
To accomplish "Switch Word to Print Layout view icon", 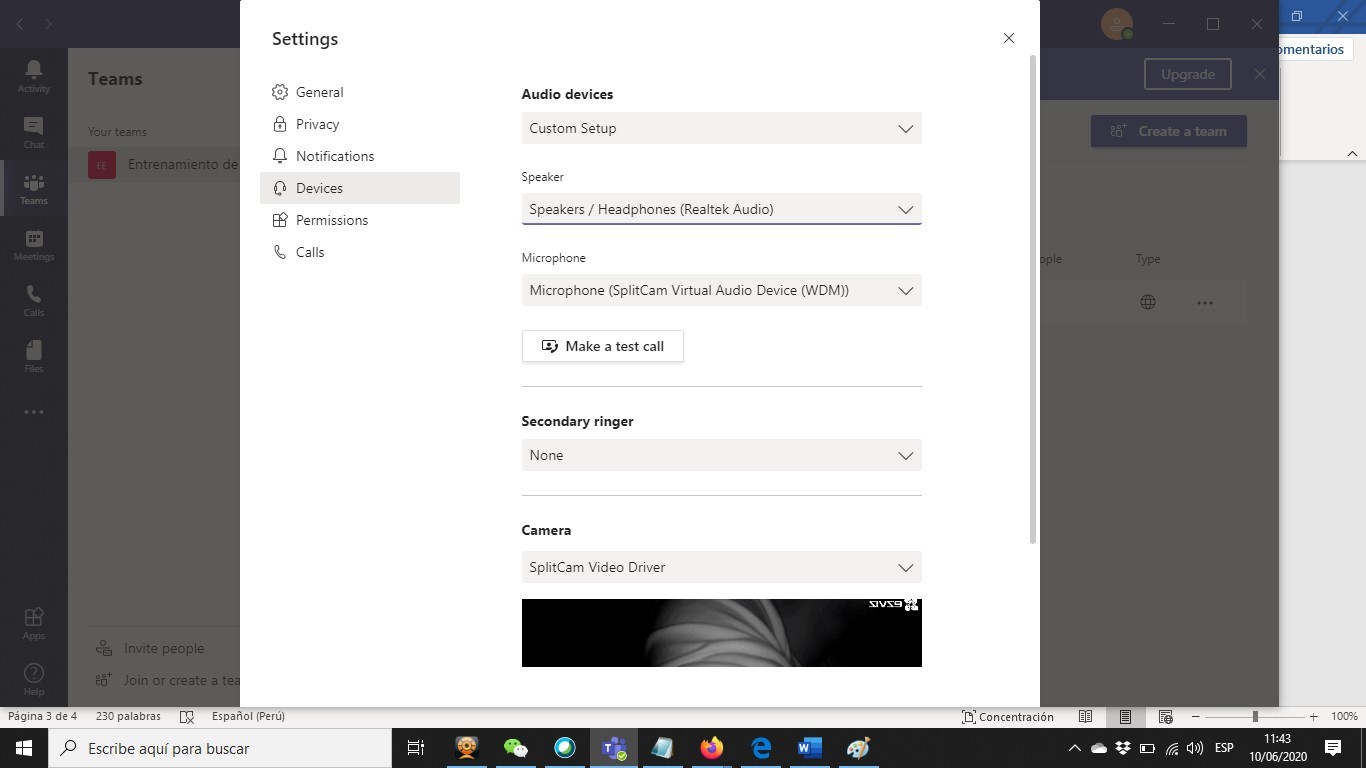I will (x=1125, y=716).
